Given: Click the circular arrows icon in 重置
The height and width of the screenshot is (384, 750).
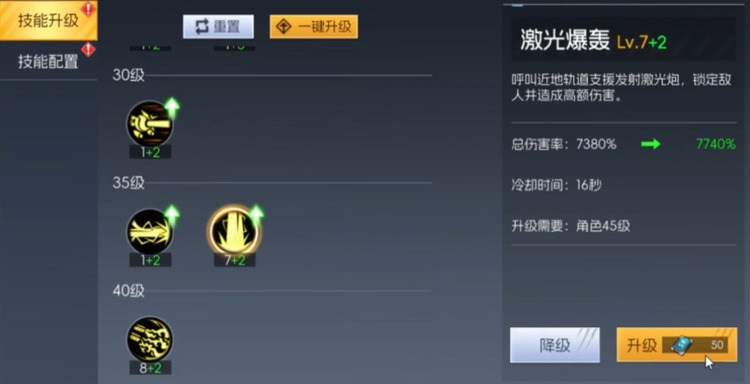Looking at the screenshot, I should 202,27.
